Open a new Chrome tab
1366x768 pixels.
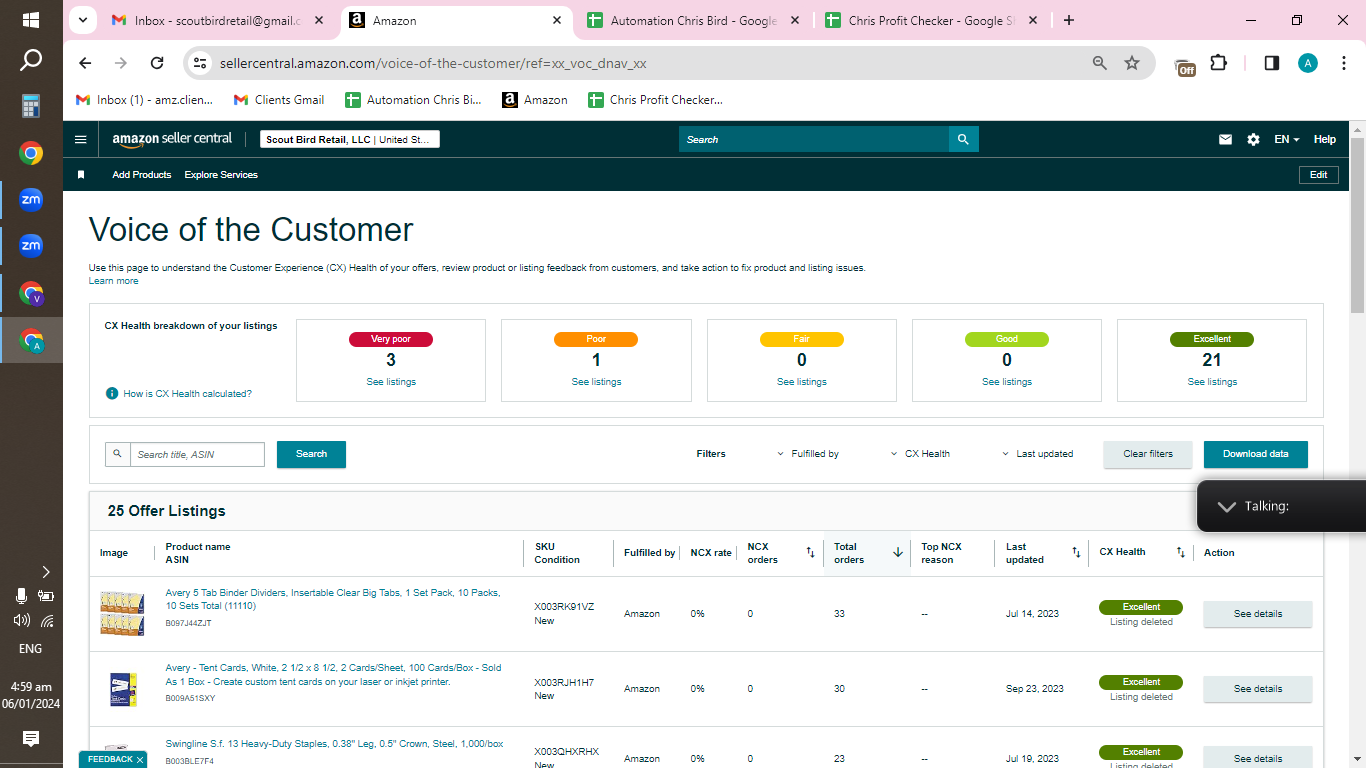pyautogui.click(x=1069, y=20)
